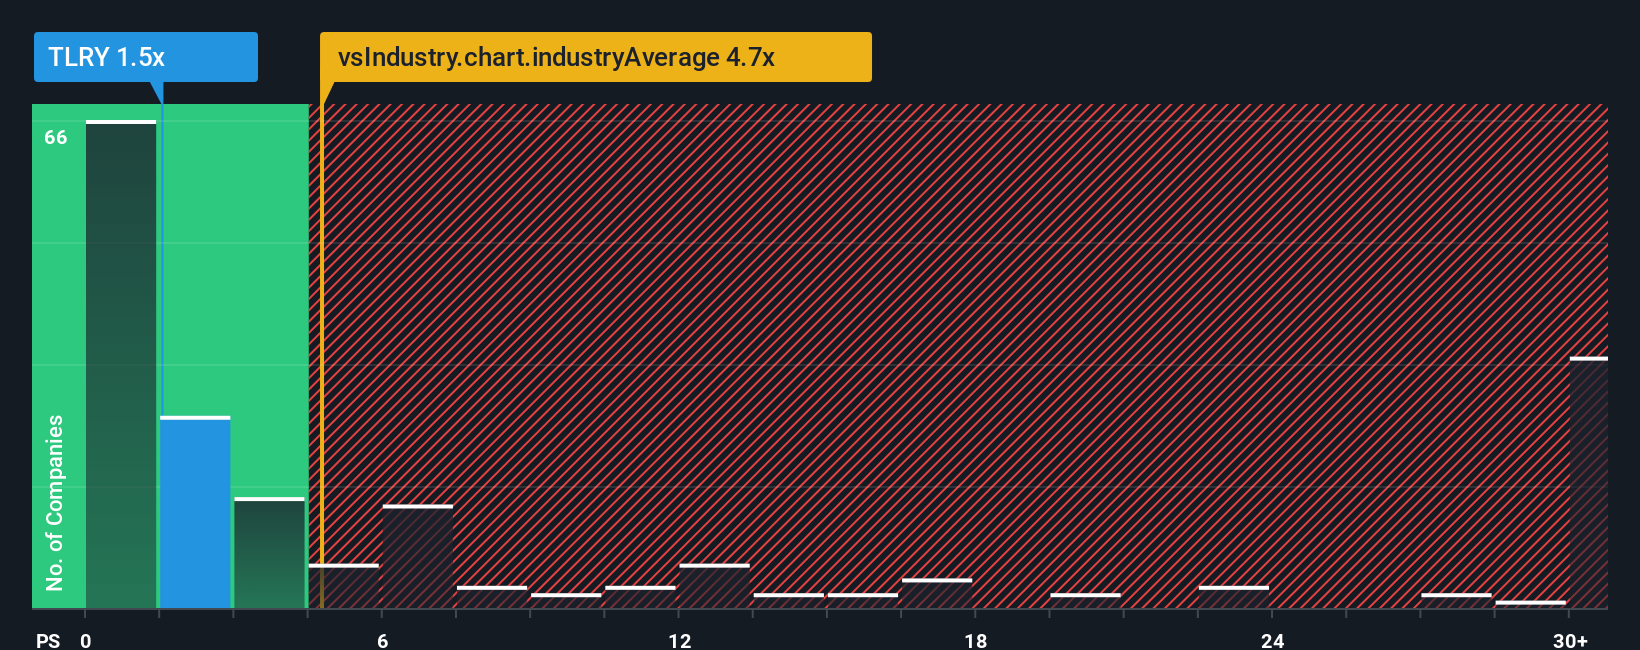Select the tallest dark green bar at 0
Screen dimensions: 1640x650
pyautogui.click(x=121, y=365)
